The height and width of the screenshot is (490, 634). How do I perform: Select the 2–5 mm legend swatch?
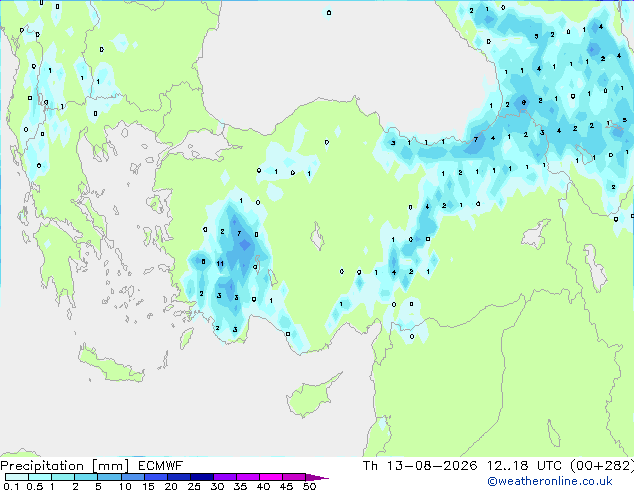86,477
